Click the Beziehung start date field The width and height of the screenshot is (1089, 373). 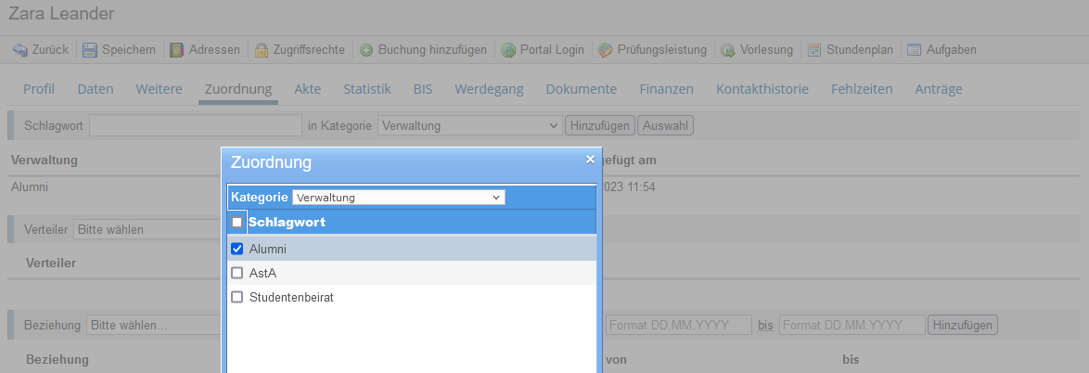tap(678, 324)
